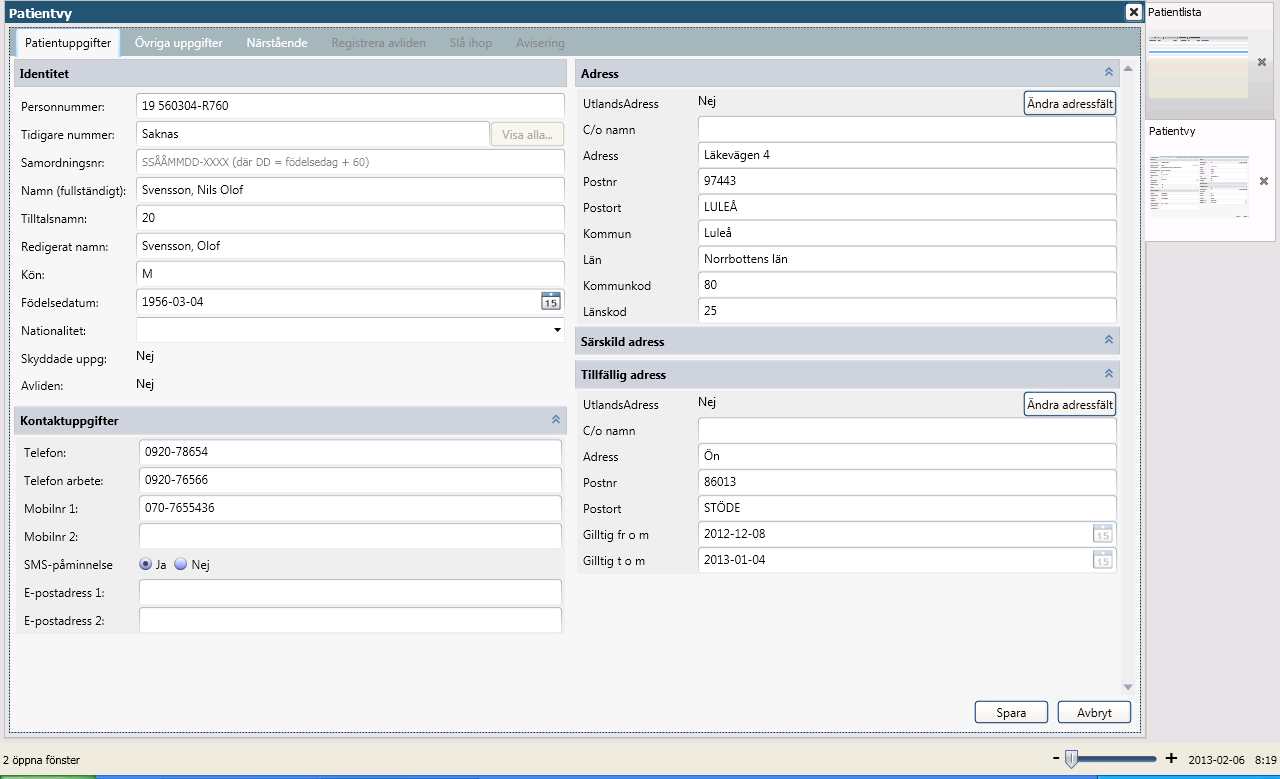Expand the Särskild adress section

[x=1108, y=340]
